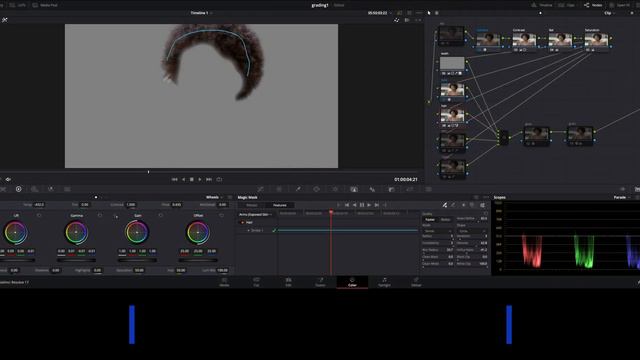Play the clip in the viewer
Viewport: 640px width, 360px height.
coord(200,180)
